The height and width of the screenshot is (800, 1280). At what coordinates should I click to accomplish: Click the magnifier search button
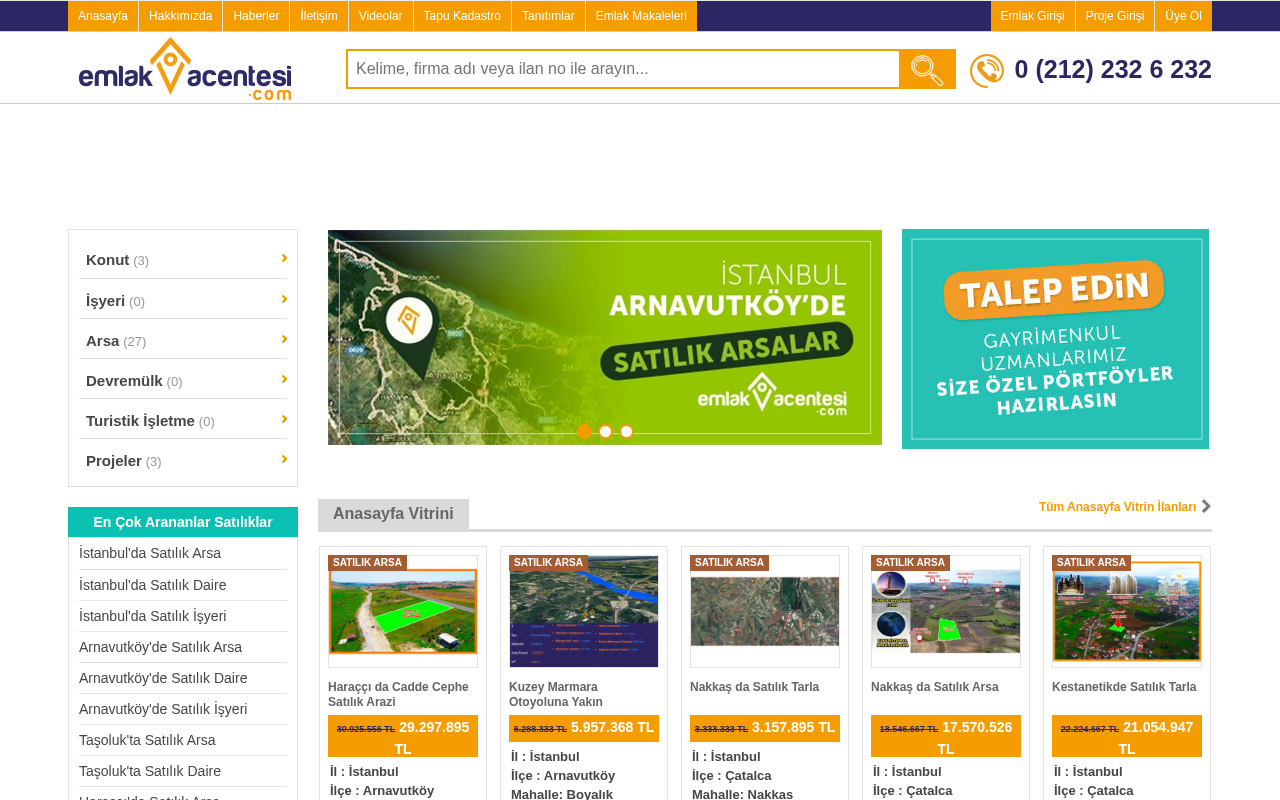(927, 69)
